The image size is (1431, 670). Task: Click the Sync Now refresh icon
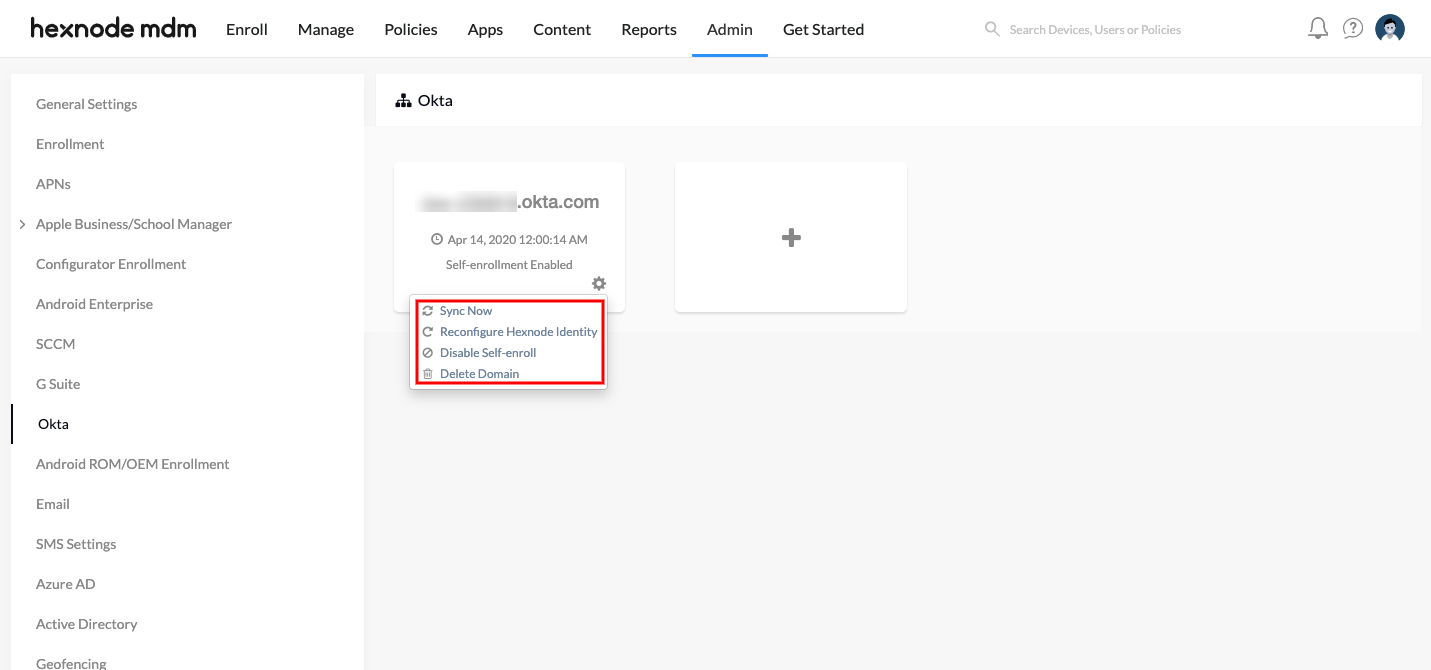coord(428,311)
